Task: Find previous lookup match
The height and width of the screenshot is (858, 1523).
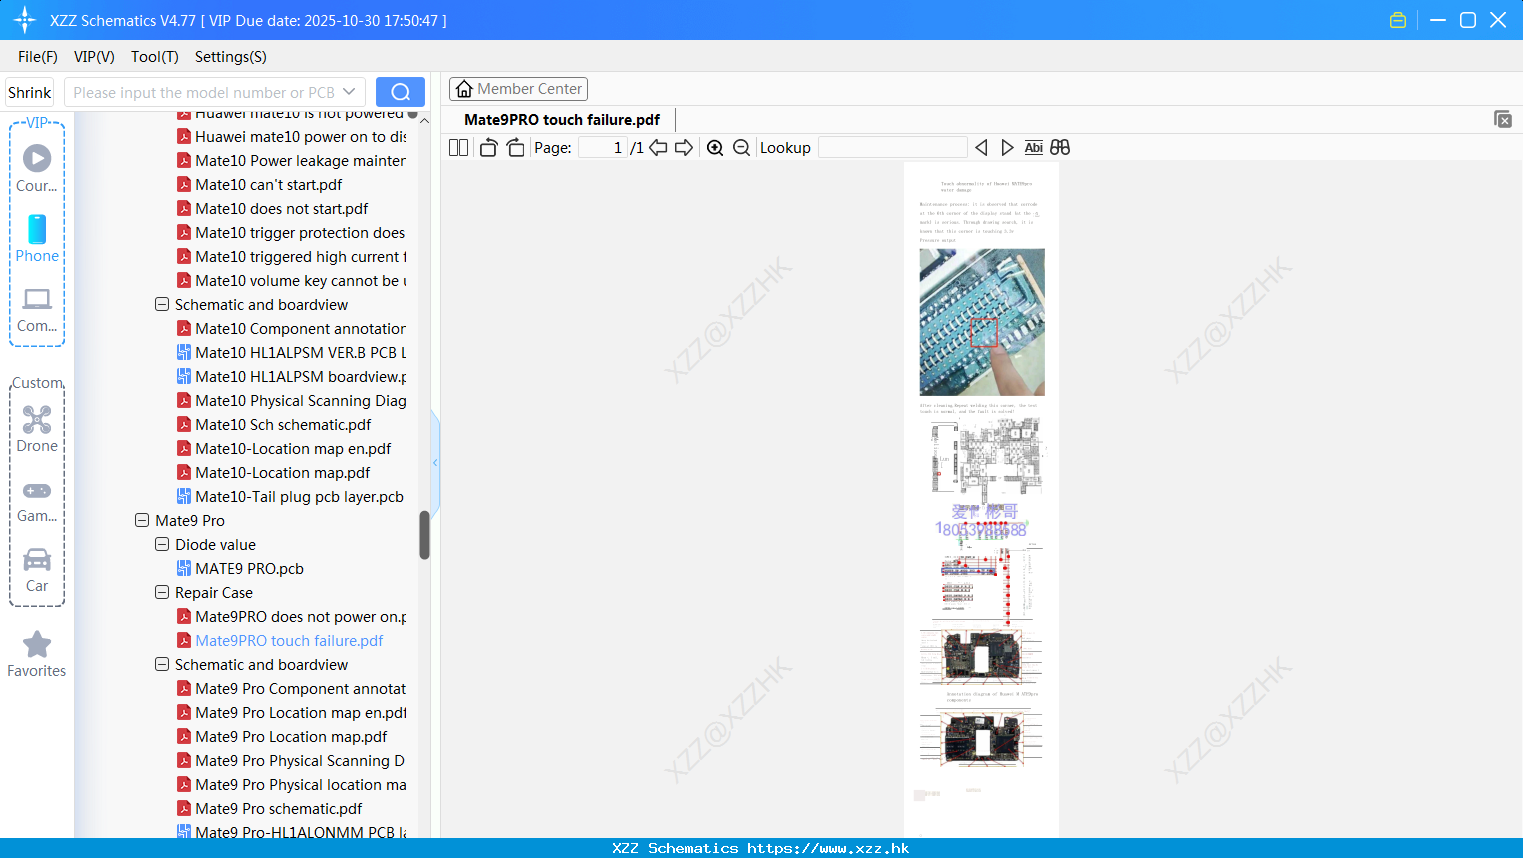Action: click(x=981, y=148)
